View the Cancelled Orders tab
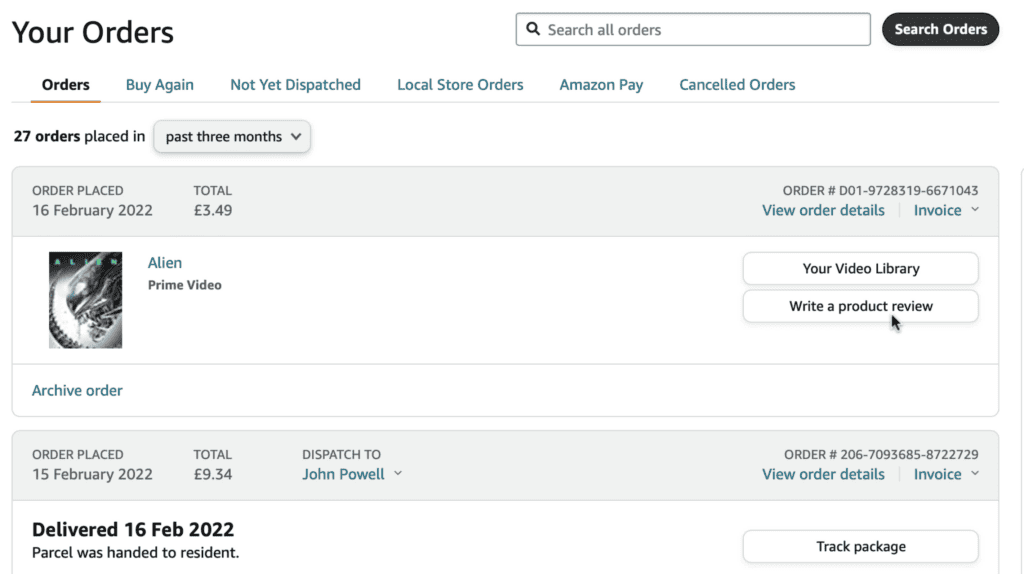Screen dimensions: 1024x574 pos(737,85)
